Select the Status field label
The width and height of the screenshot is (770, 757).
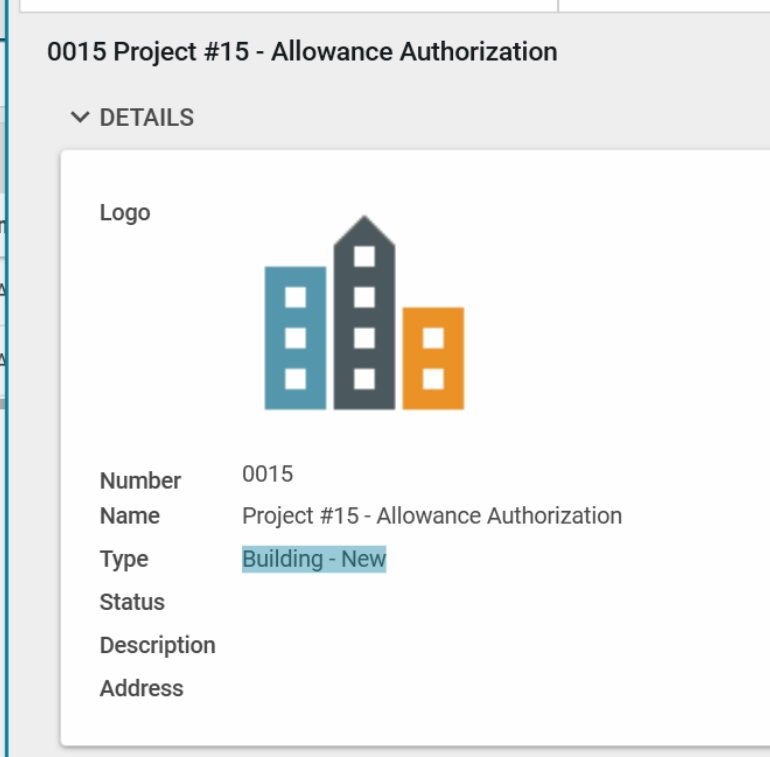click(x=132, y=603)
